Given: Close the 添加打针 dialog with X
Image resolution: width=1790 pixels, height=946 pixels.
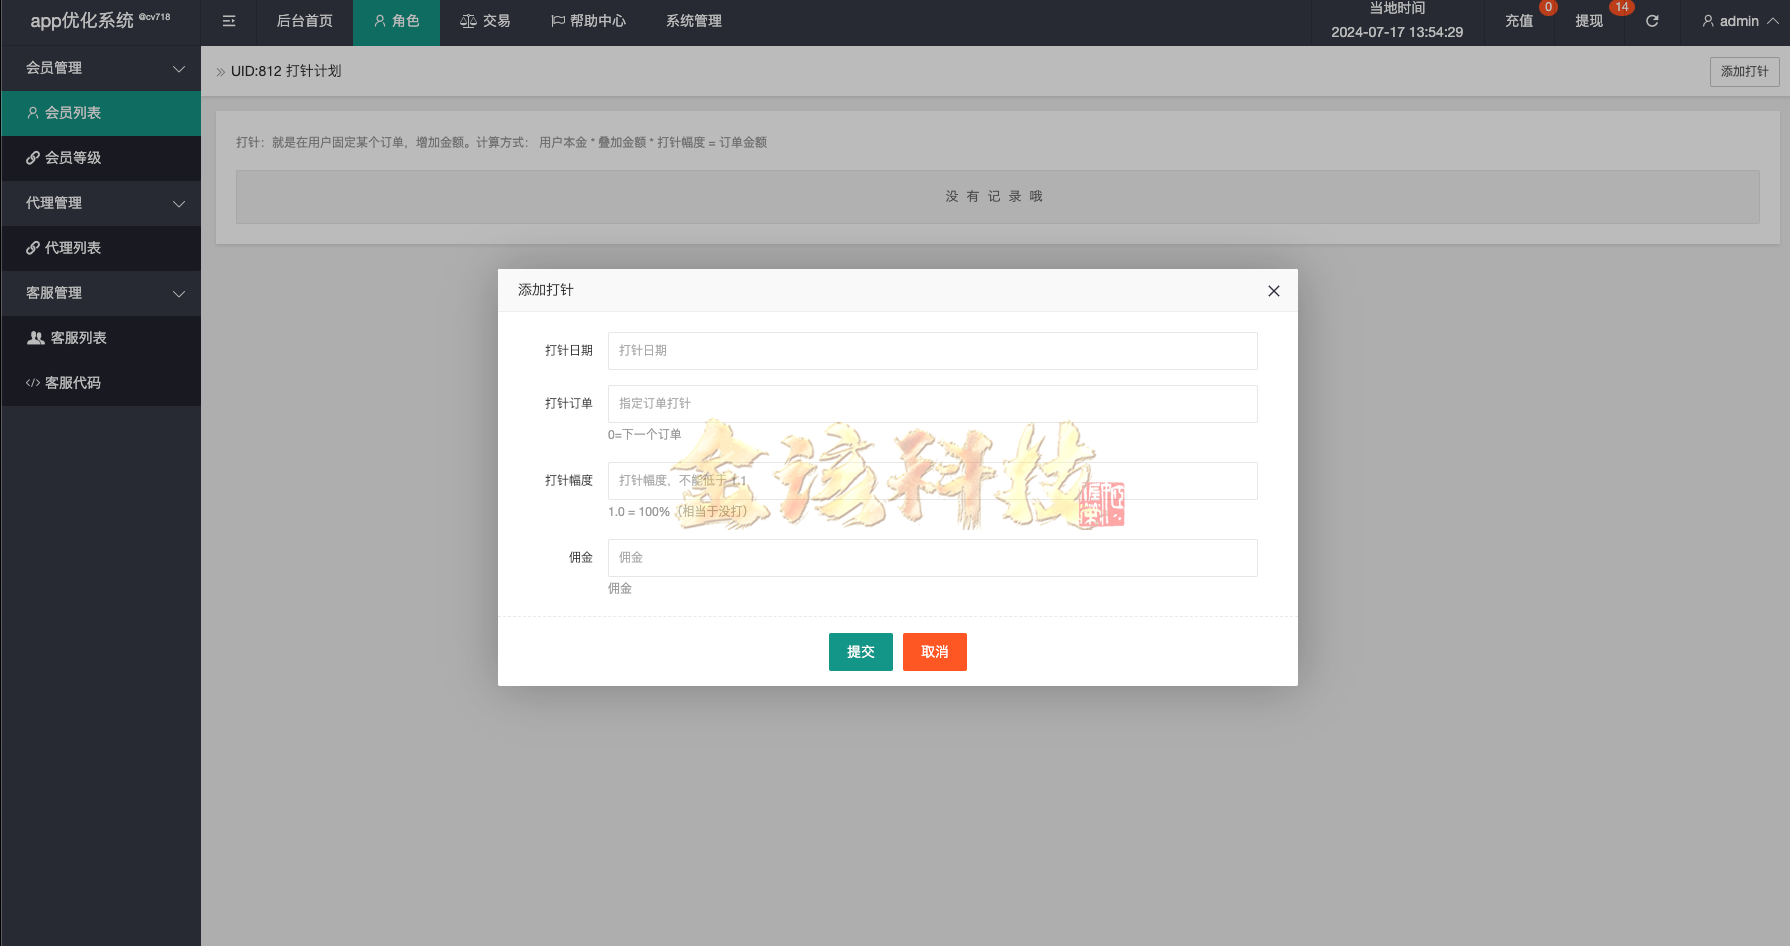Looking at the screenshot, I should (1273, 291).
